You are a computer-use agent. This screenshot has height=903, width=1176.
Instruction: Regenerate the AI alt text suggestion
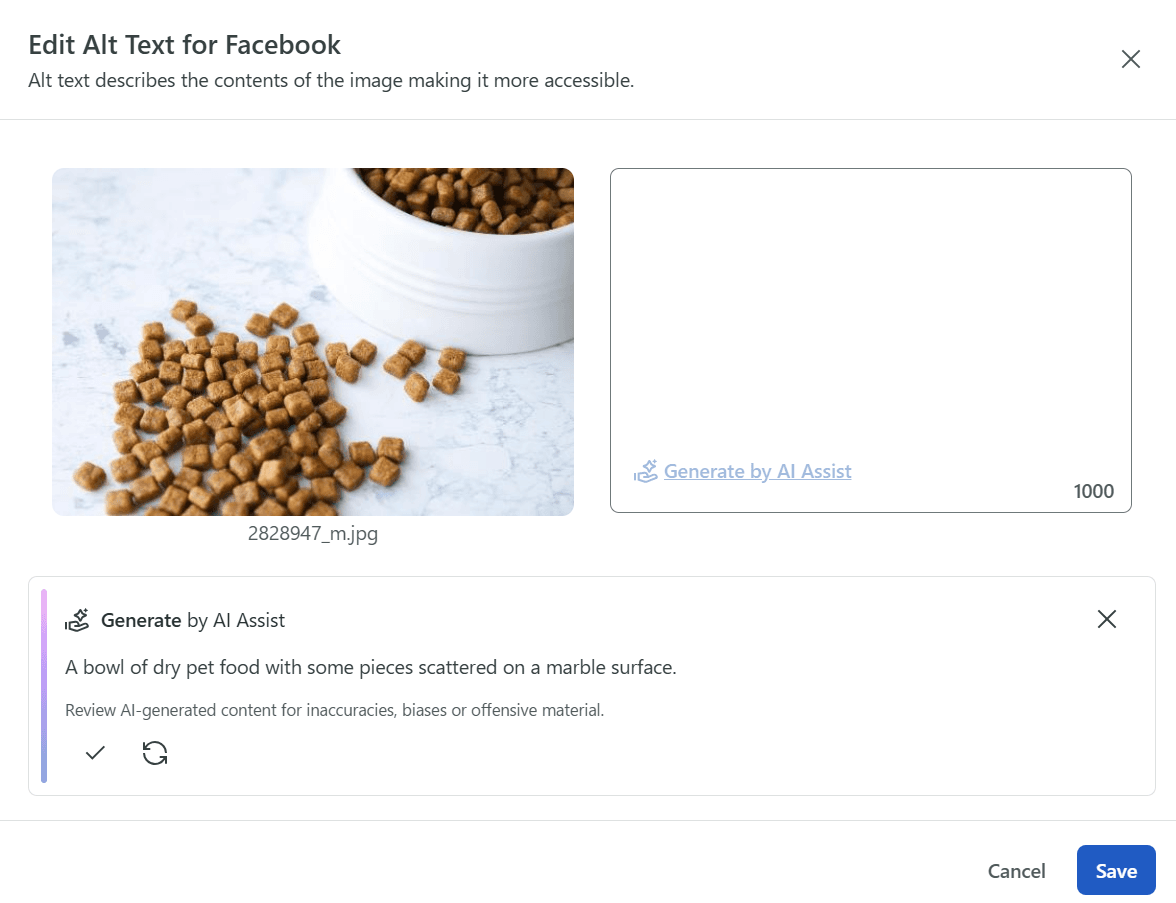click(x=155, y=753)
